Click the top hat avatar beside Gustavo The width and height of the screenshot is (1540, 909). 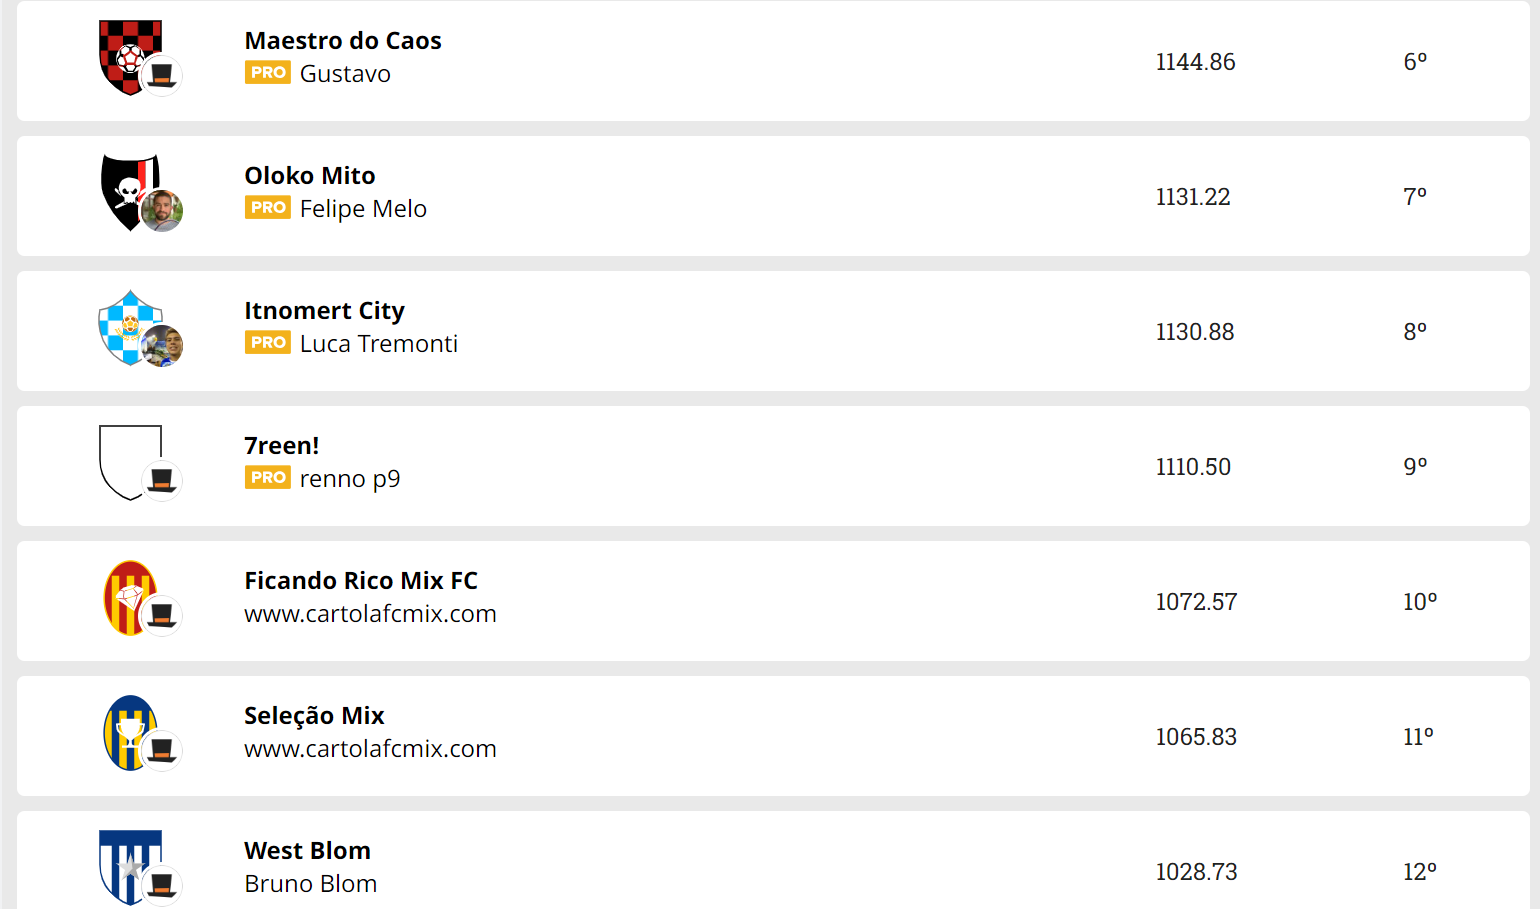[x=162, y=76]
